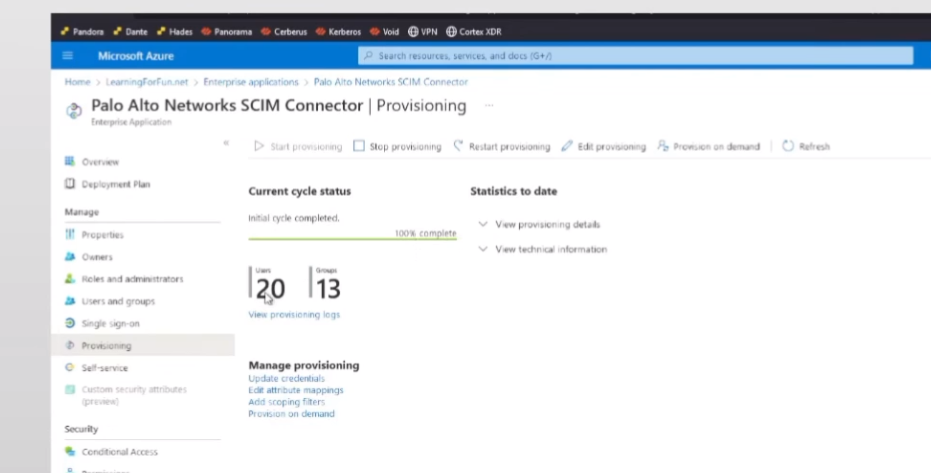Collapse the left navigation pane with the double chevron
Screen dimensions: 931x473
[x=226, y=143]
